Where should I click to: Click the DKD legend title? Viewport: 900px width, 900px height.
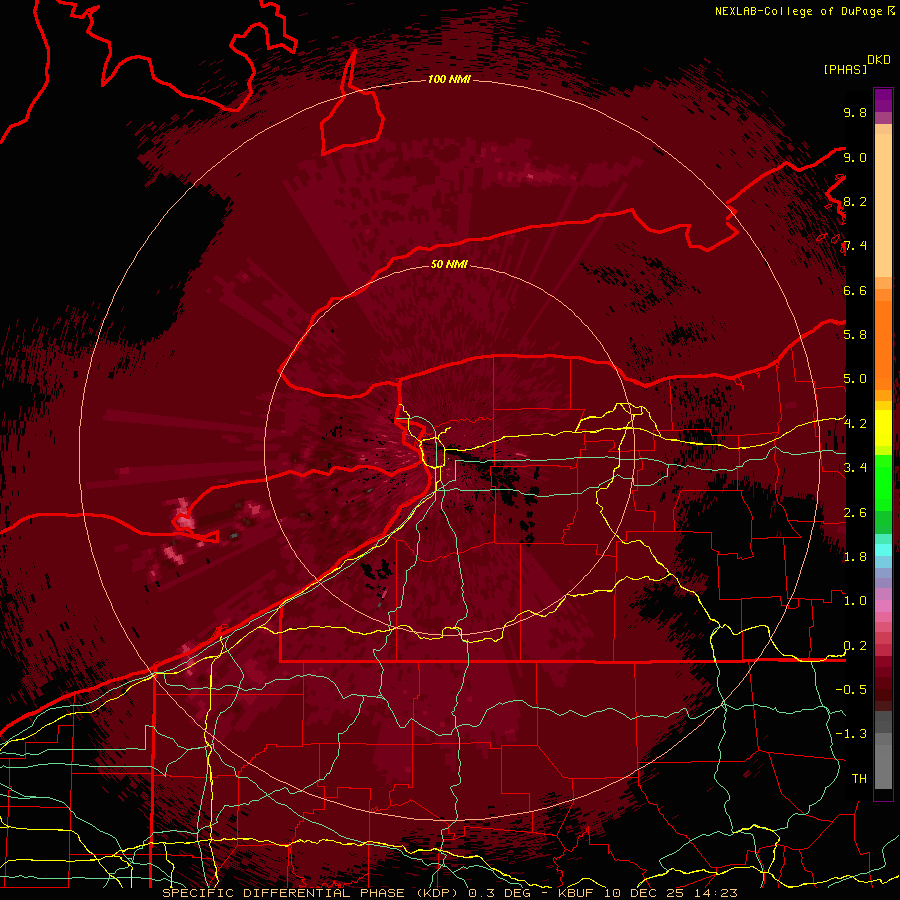click(879, 60)
